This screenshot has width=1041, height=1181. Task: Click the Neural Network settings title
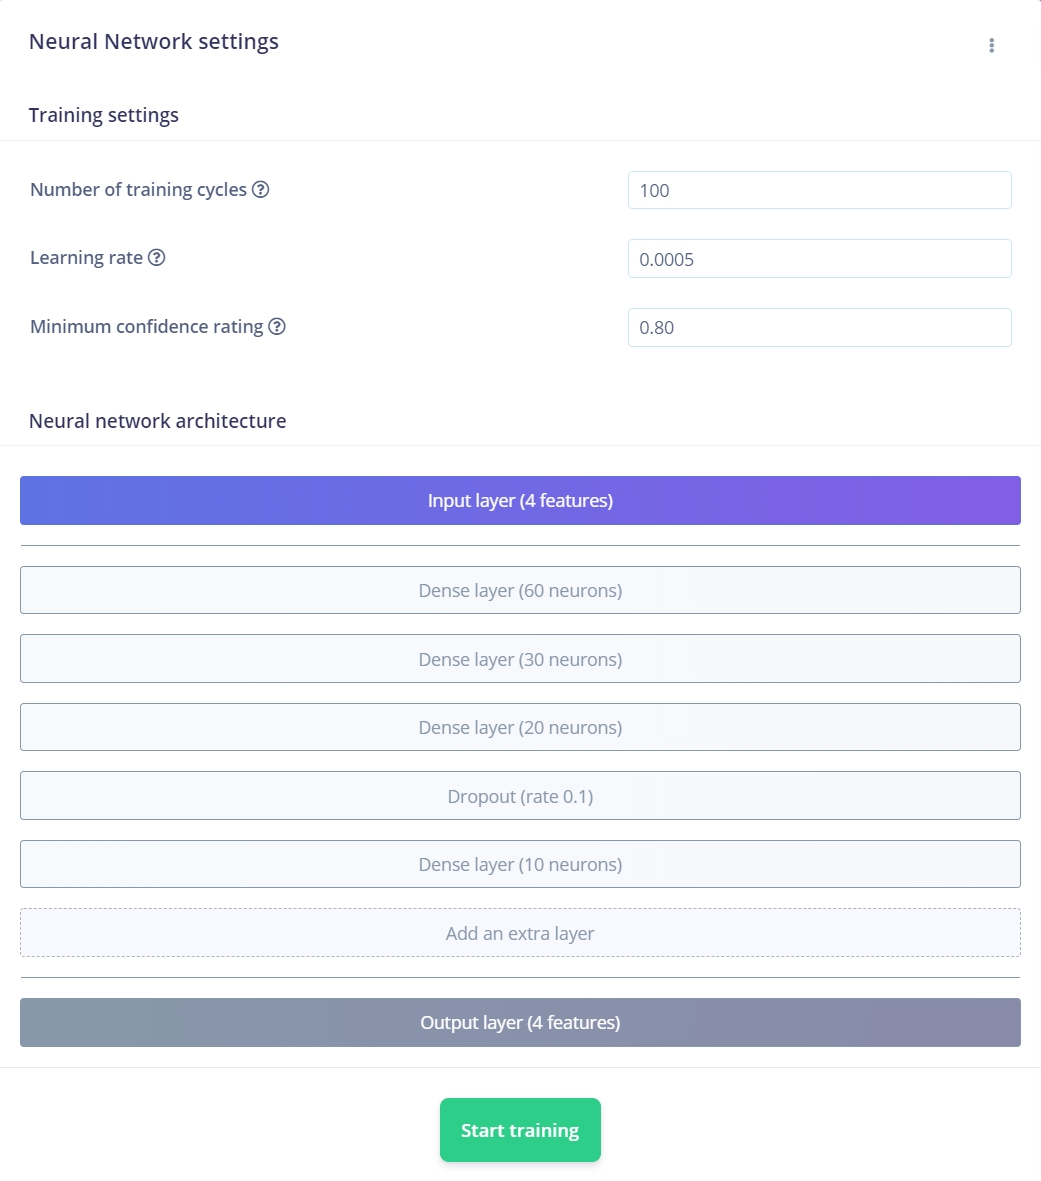point(154,41)
